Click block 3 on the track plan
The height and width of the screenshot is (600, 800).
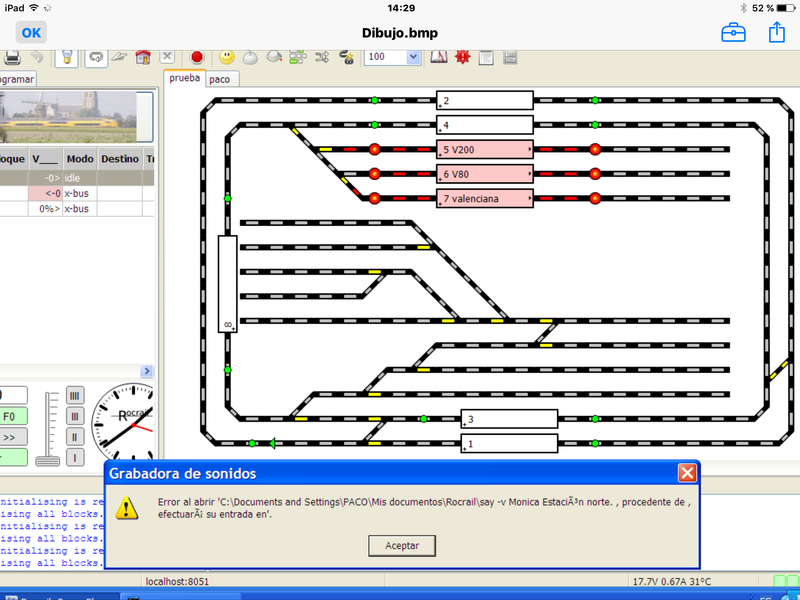coord(509,419)
